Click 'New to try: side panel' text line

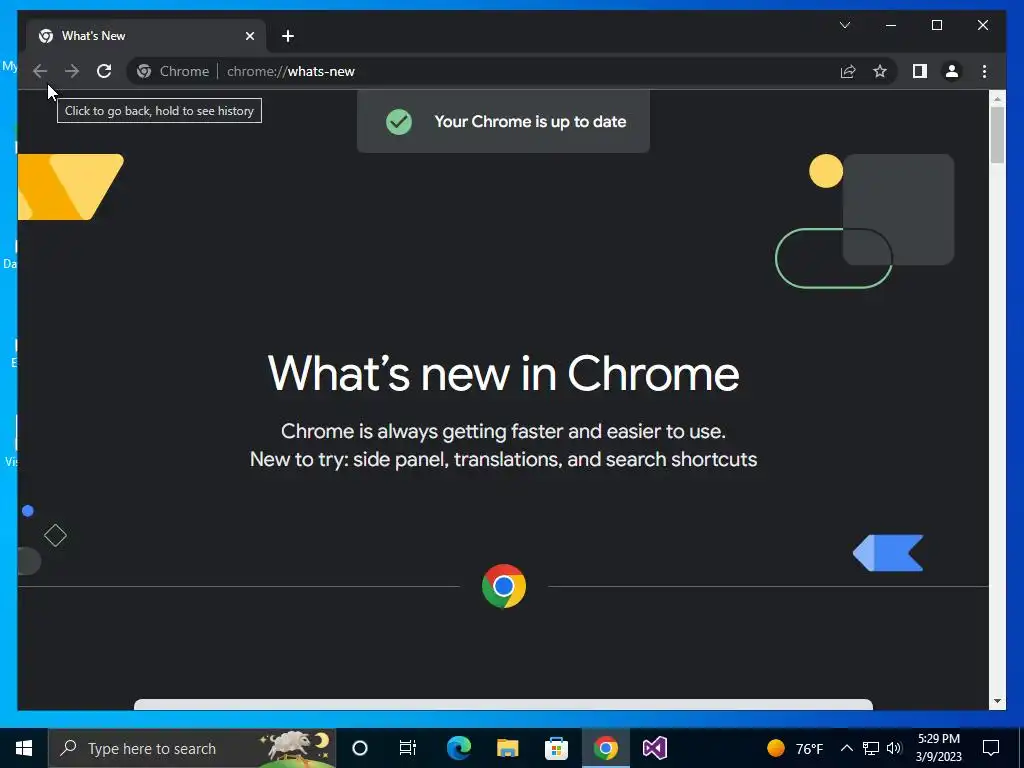[x=504, y=459]
